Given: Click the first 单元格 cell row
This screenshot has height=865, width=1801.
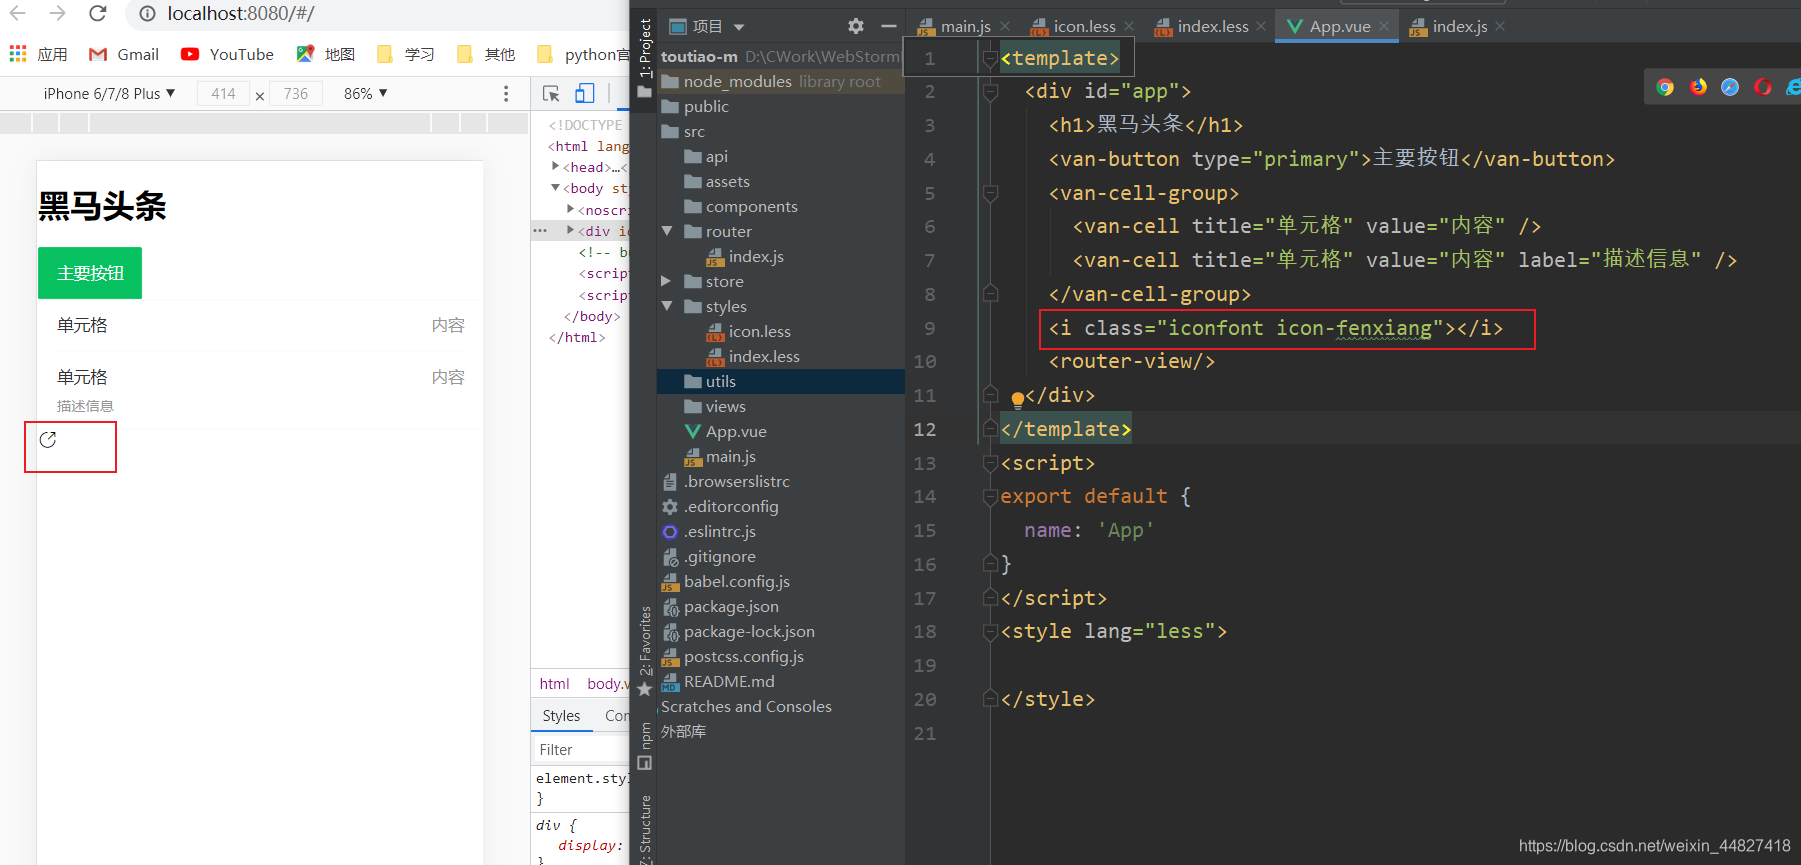Looking at the screenshot, I should [260, 325].
